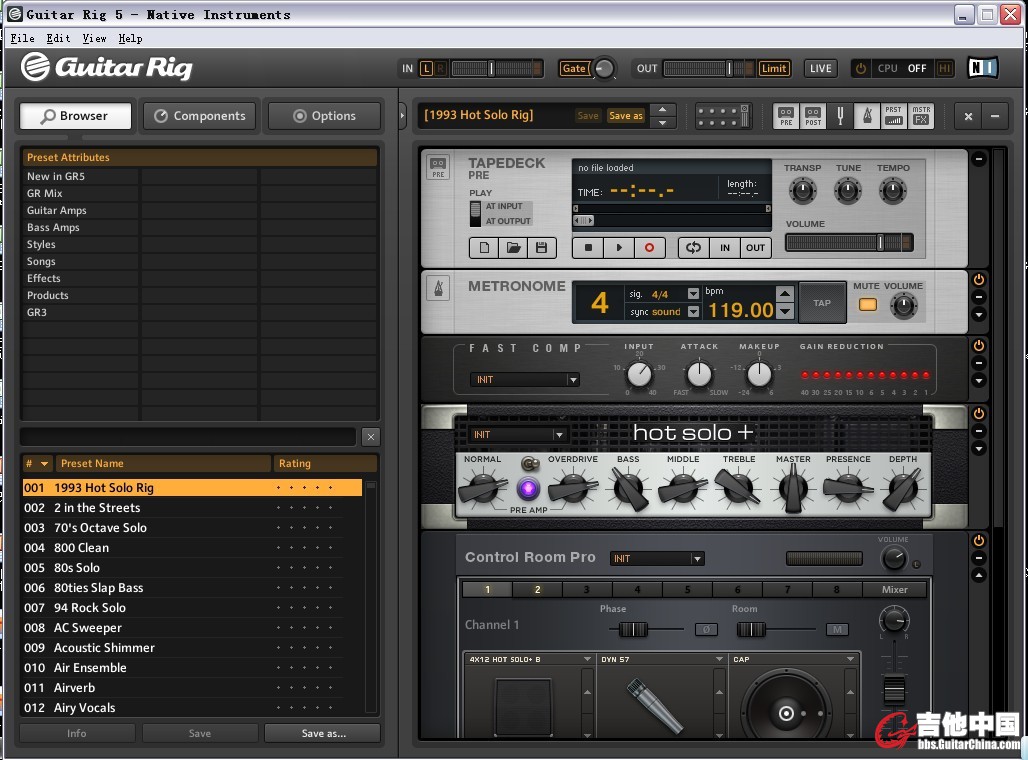Toggle the Noise Gate button

click(x=574, y=68)
